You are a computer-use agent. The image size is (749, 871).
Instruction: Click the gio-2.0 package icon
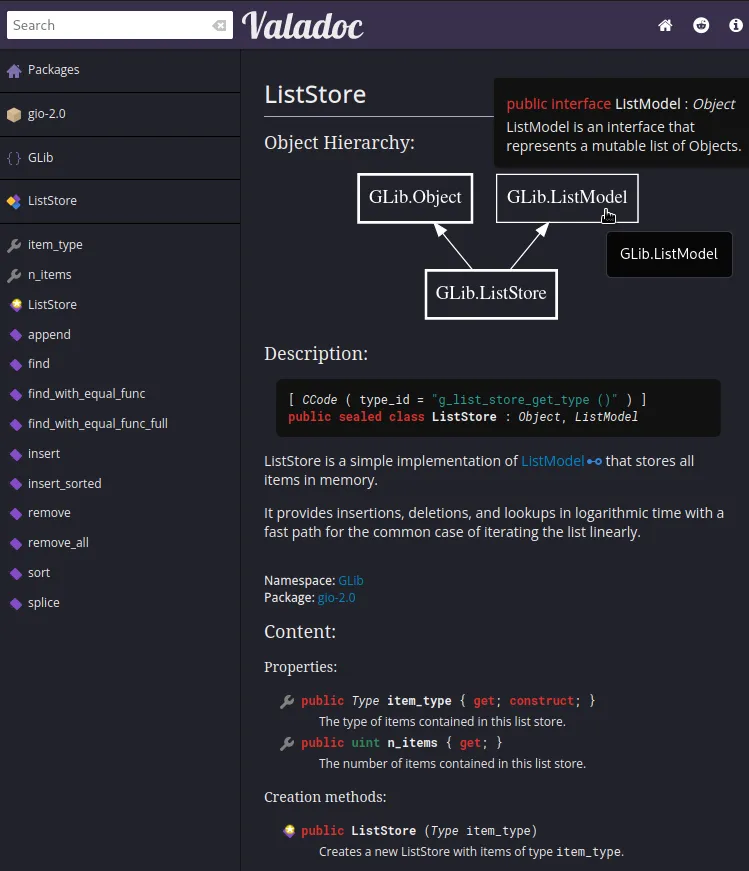[x=14, y=114]
